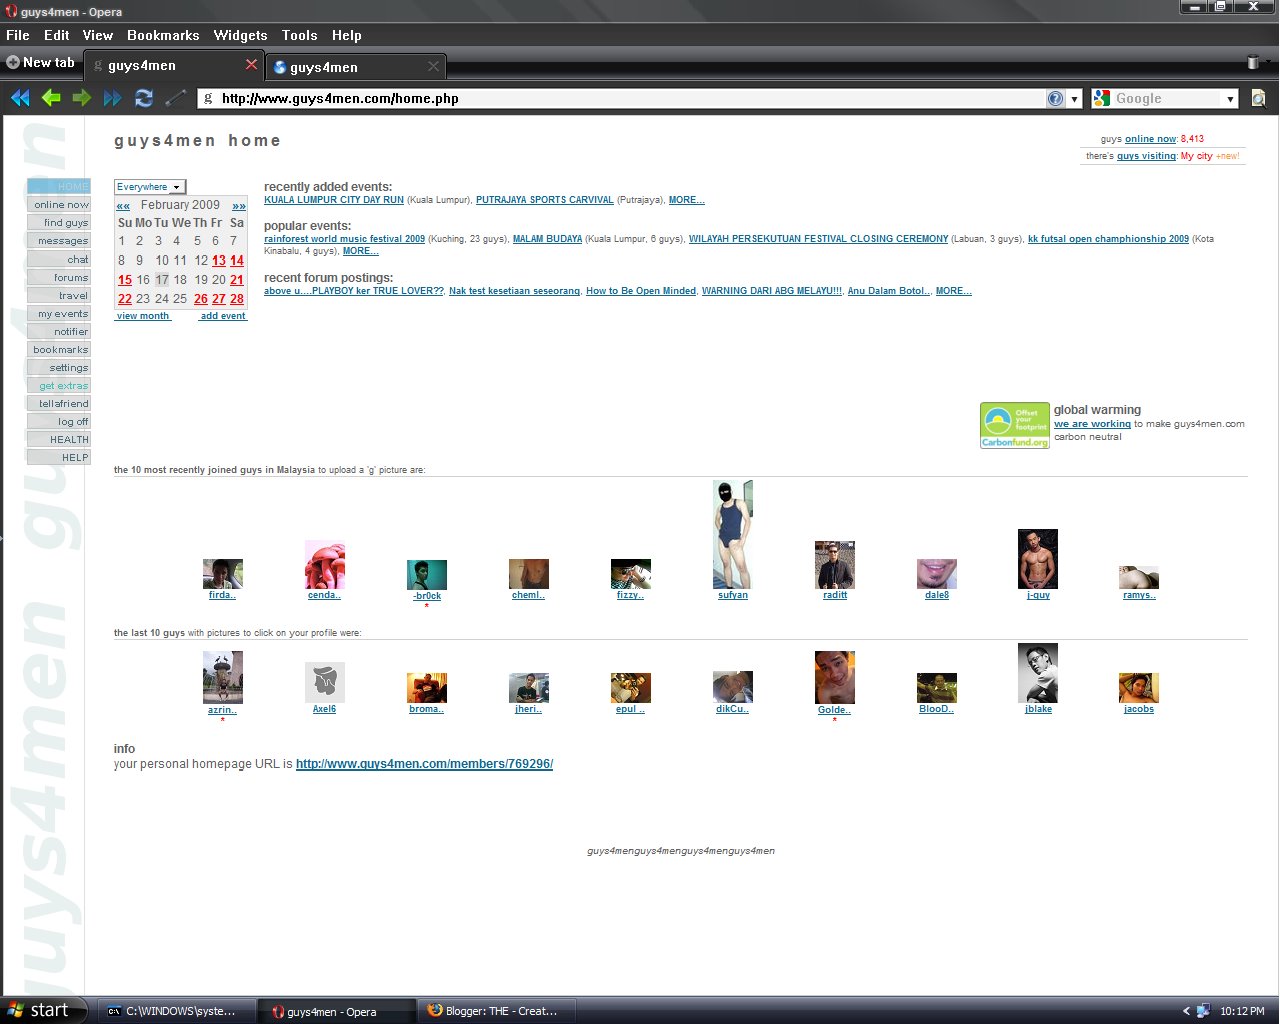Open the jblake profile thumbnail
The height and width of the screenshot is (1024, 1280).
click(x=1038, y=673)
